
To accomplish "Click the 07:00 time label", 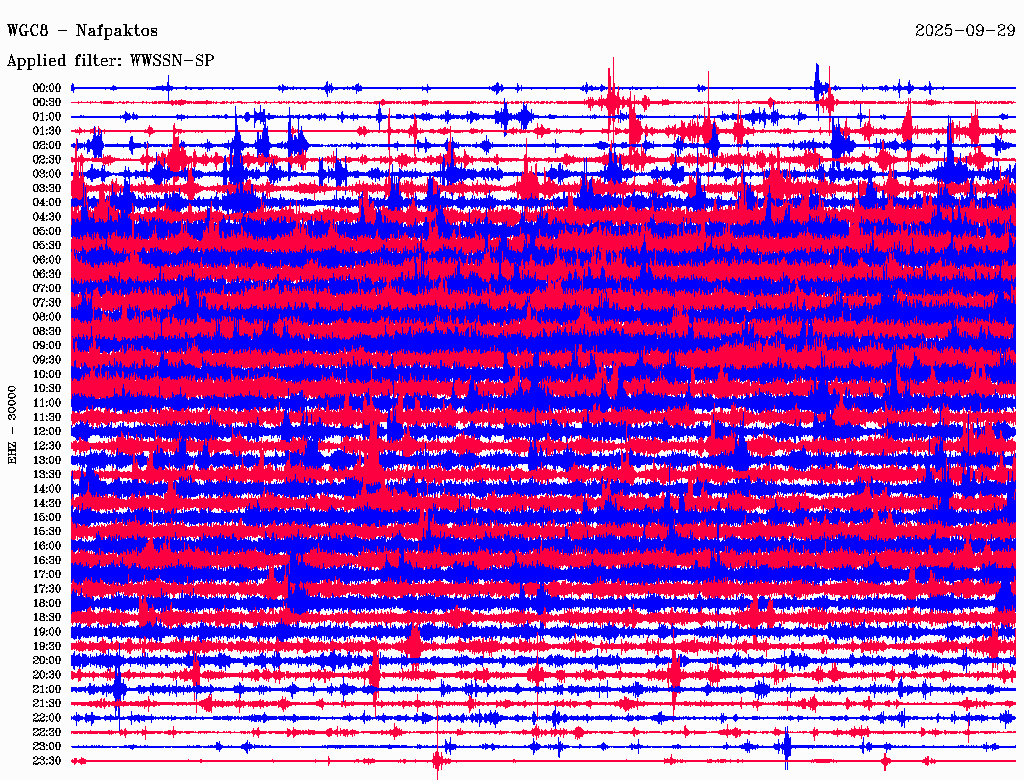I will pyautogui.click(x=47, y=288).
